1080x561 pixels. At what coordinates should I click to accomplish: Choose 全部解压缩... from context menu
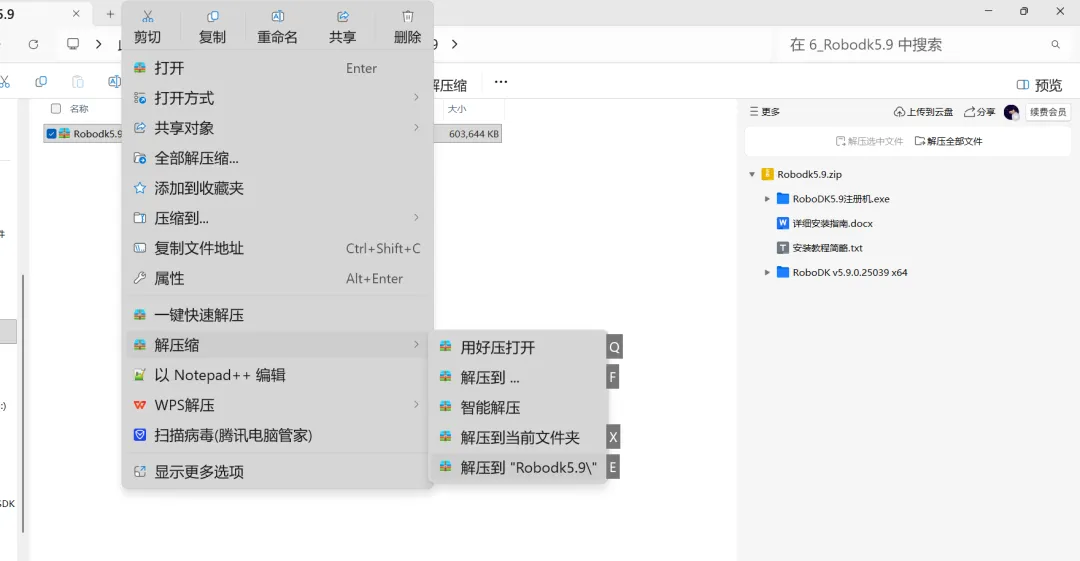click(278, 159)
